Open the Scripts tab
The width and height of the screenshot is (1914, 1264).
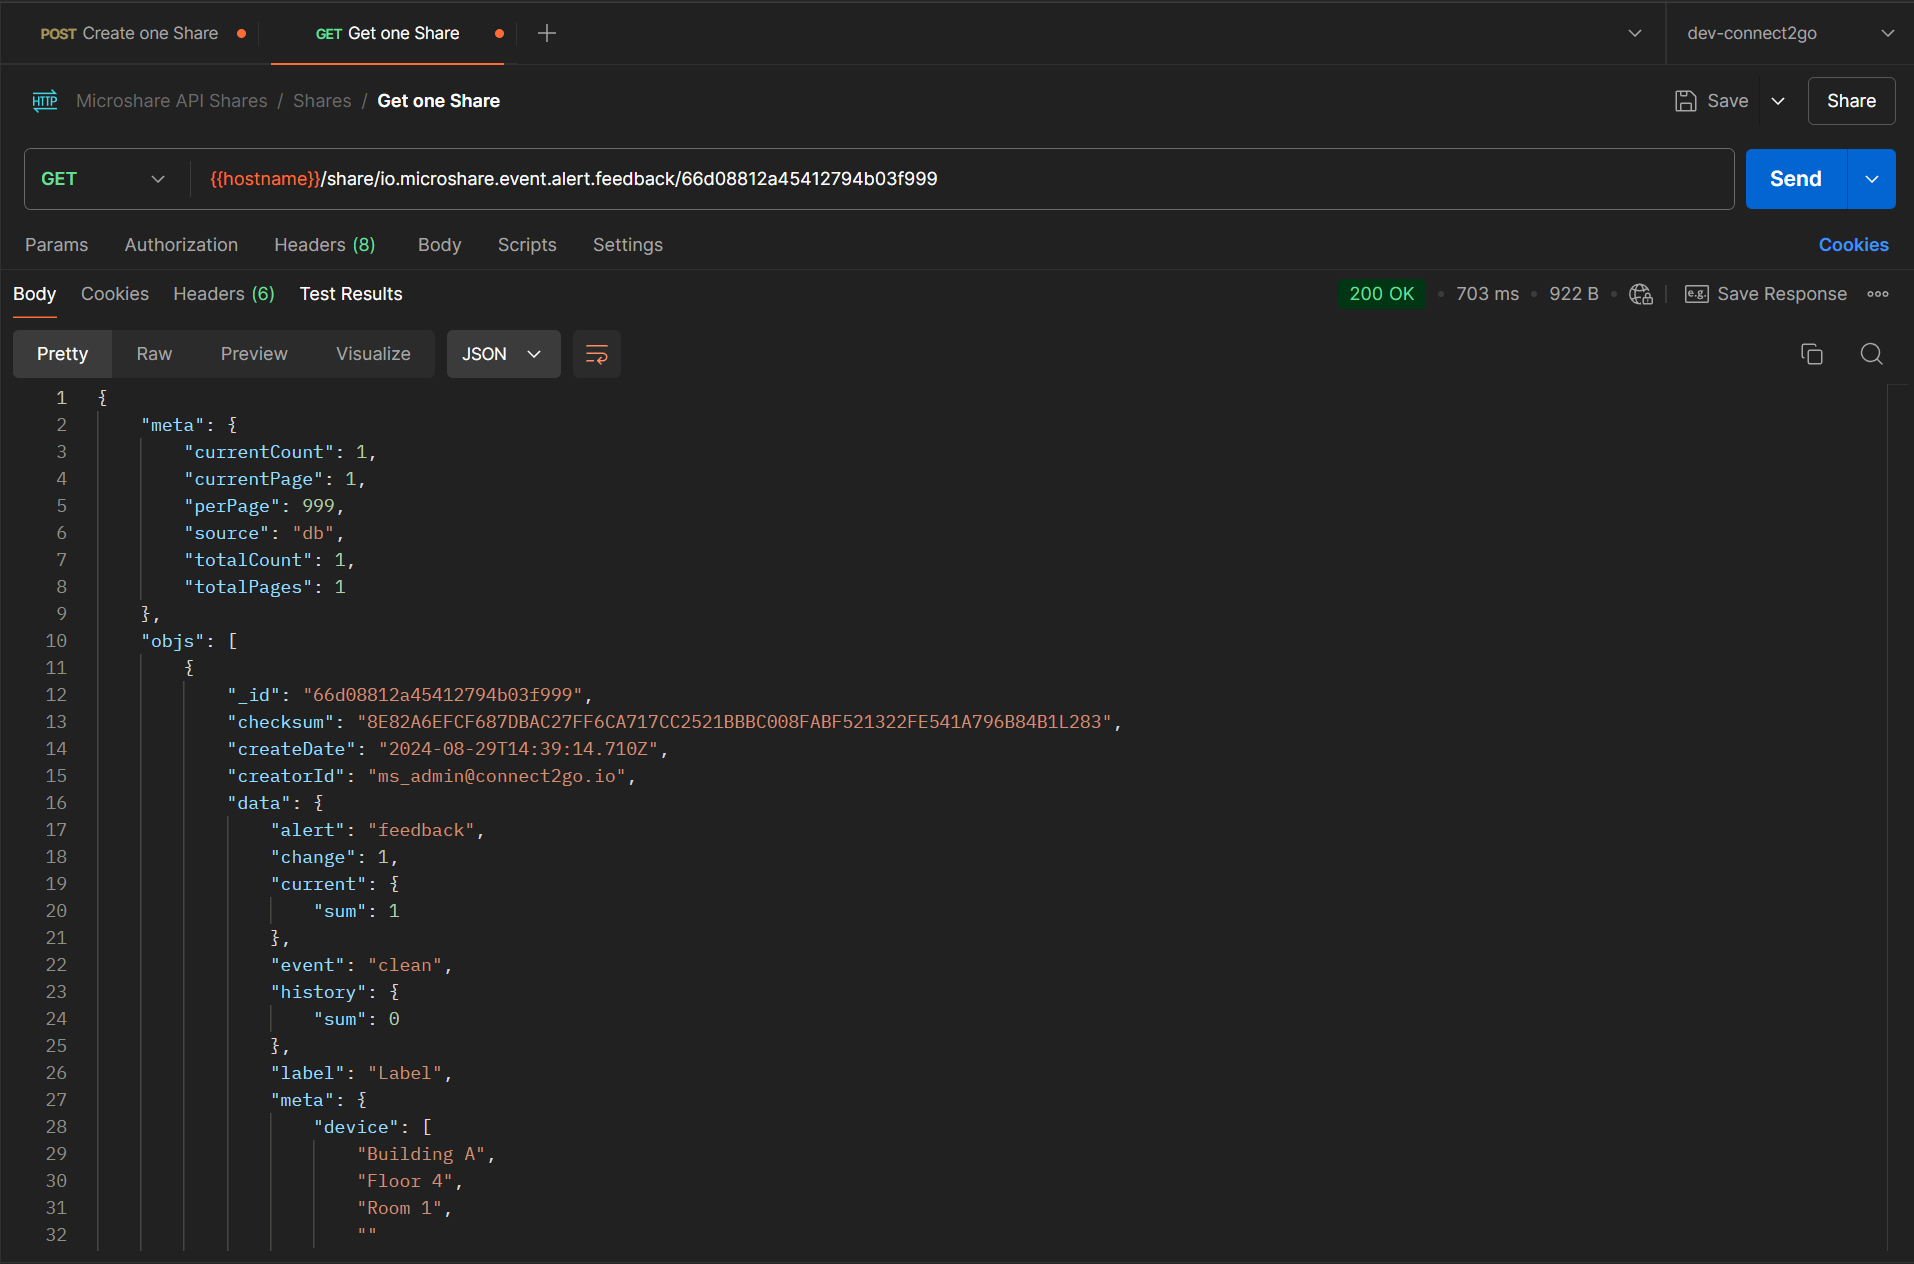[527, 245]
